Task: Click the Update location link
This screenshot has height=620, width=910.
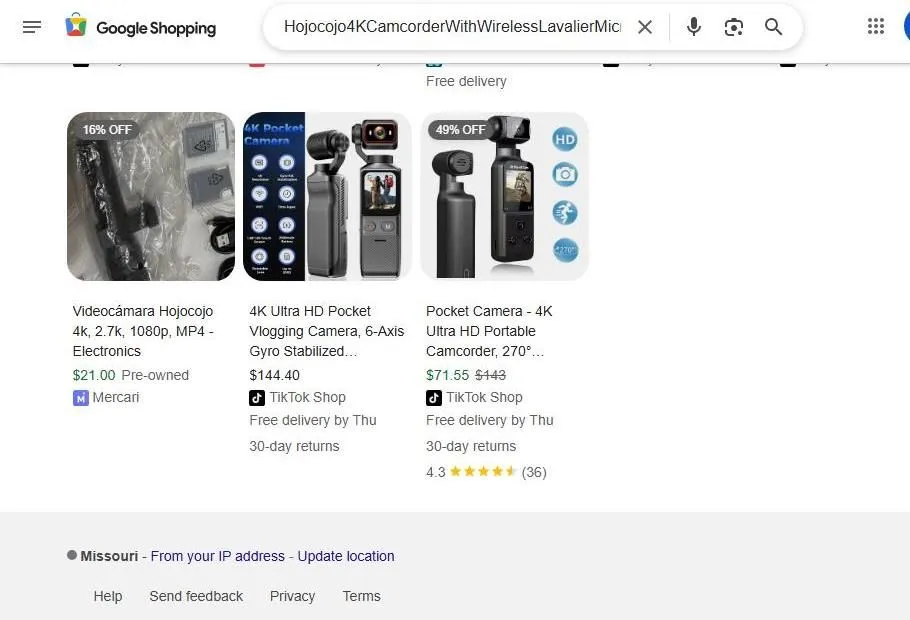Action: coord(346,556)
